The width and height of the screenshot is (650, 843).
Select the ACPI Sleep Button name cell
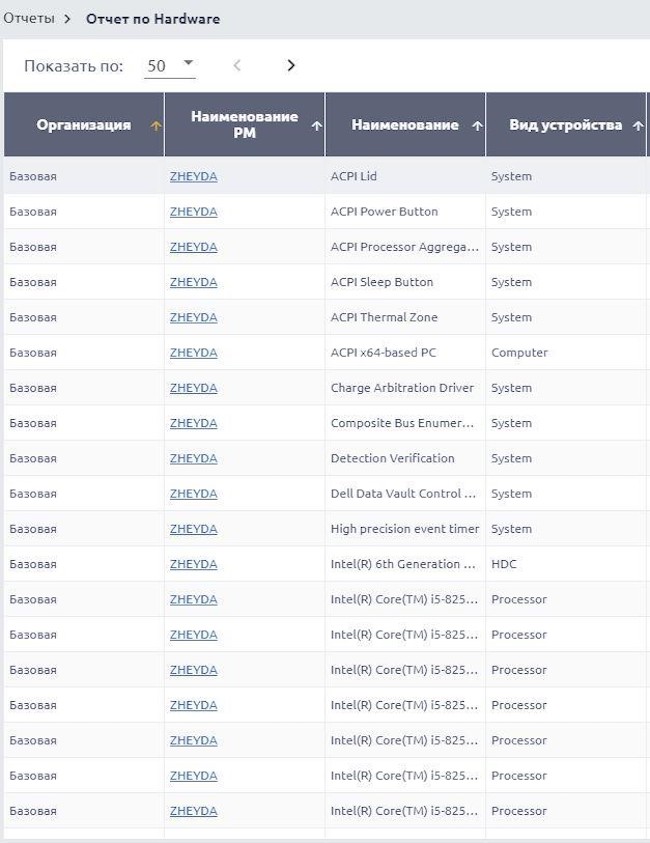click(x=382, y=282)
